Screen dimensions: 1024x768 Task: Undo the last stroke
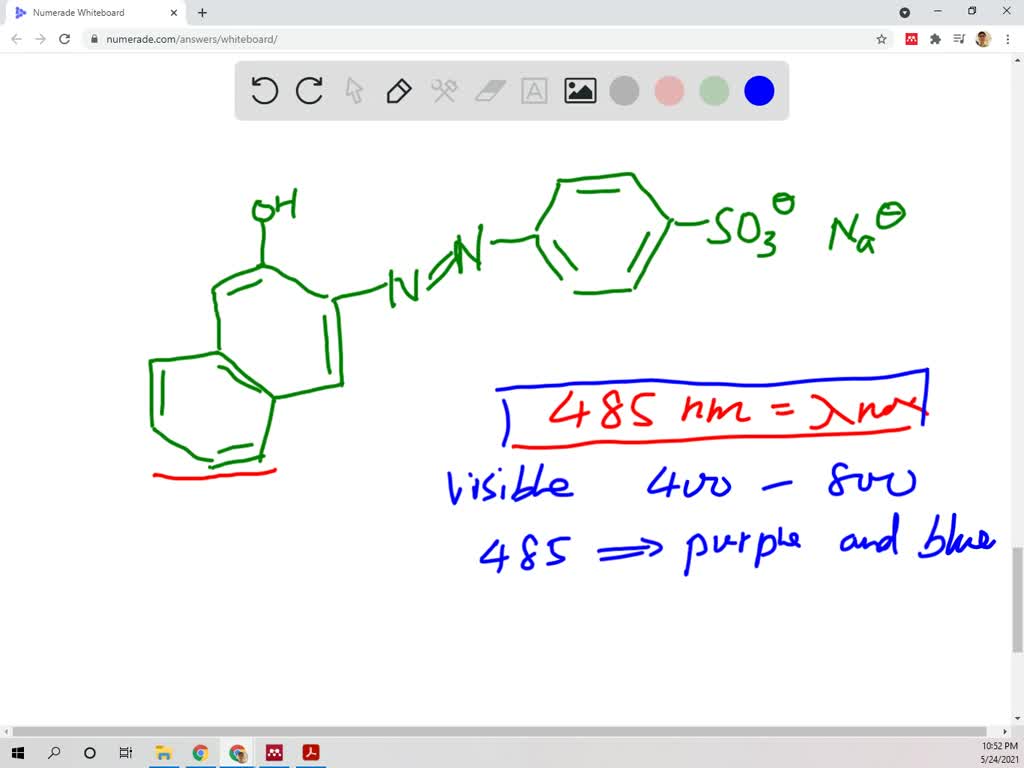tap(263, 91)
